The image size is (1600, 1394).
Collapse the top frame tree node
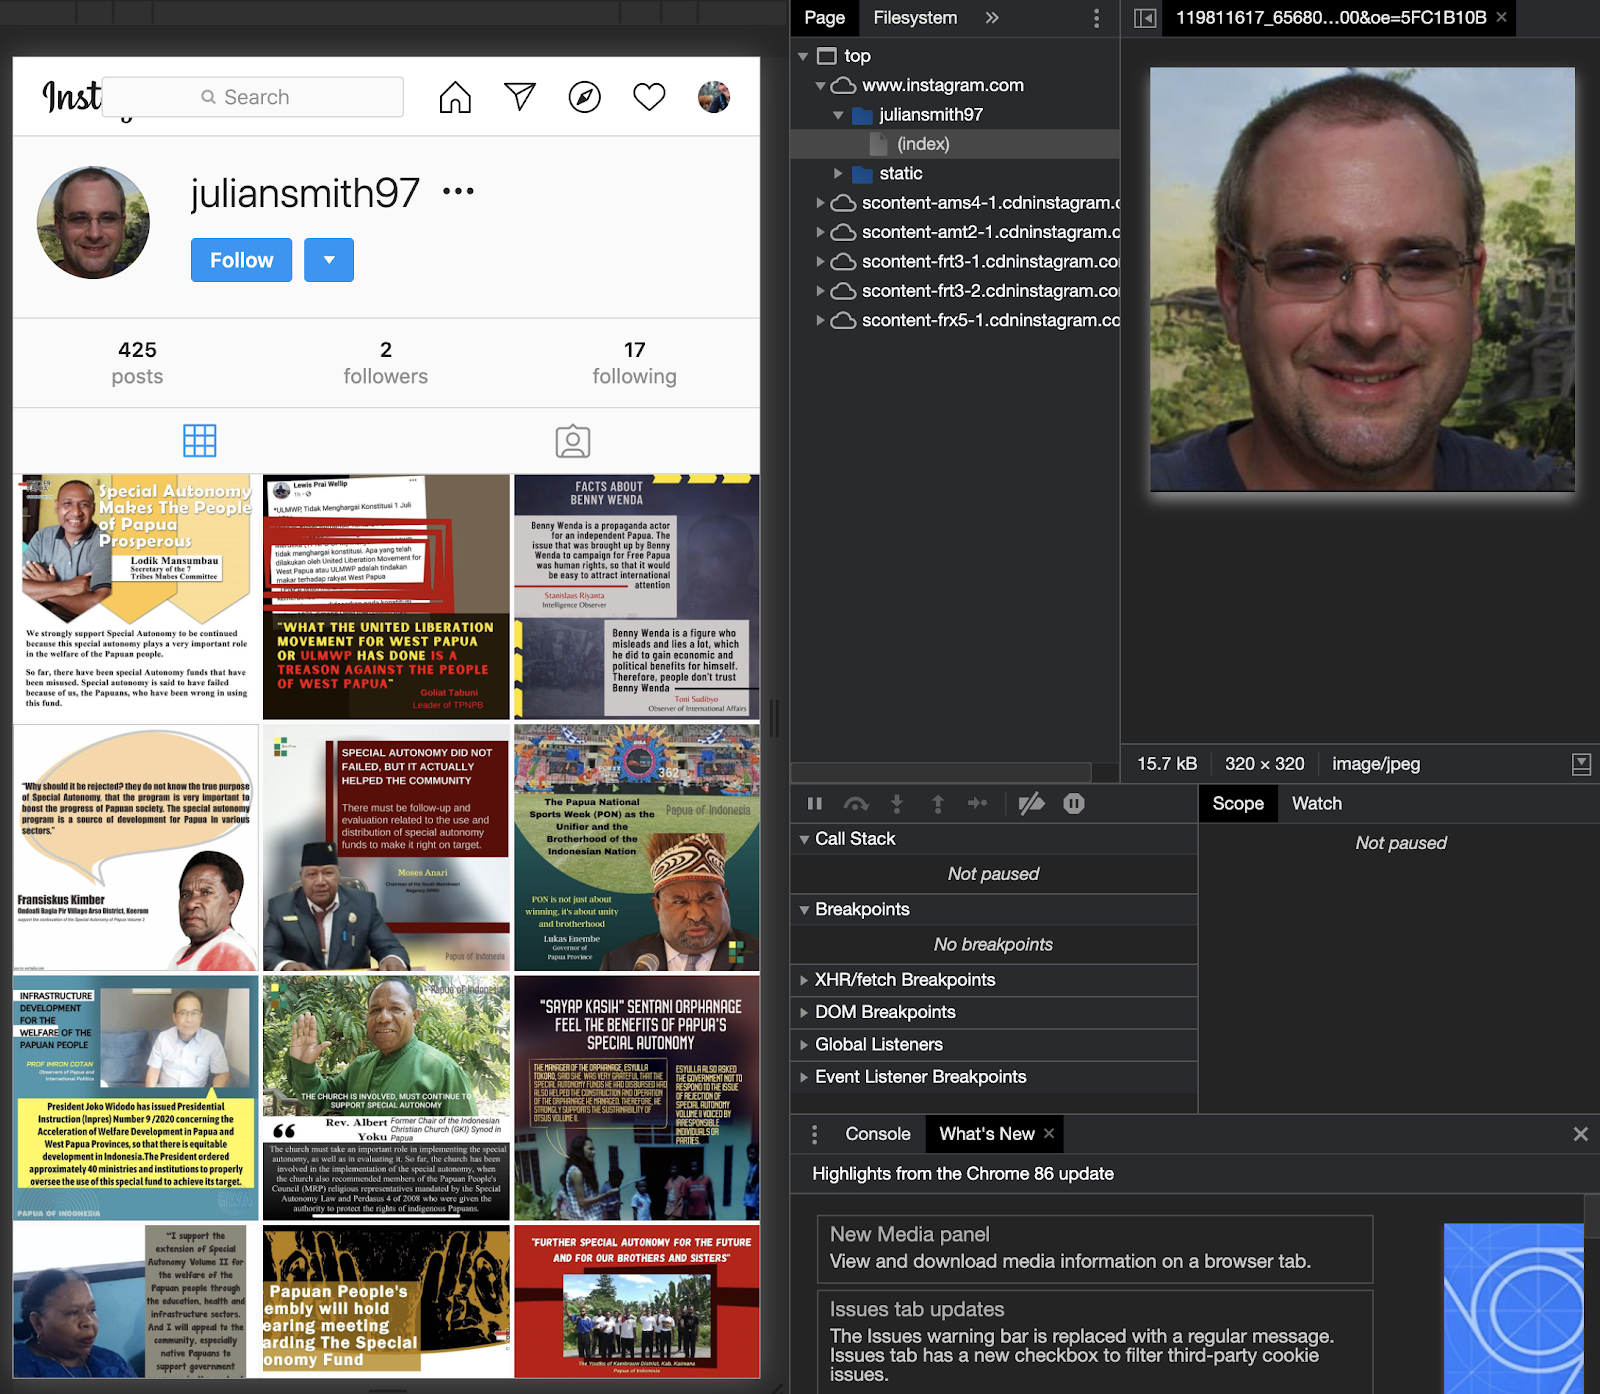[803, 56]
